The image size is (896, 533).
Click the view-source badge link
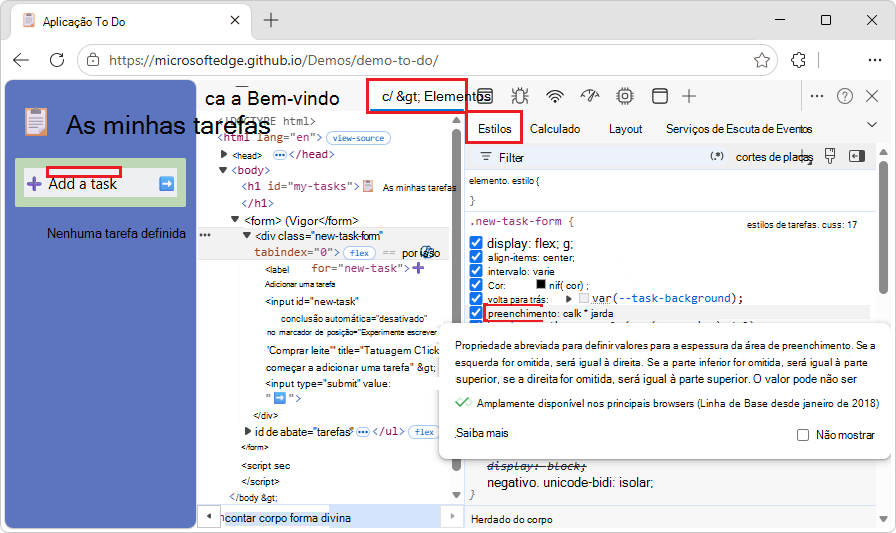[358, 138]
